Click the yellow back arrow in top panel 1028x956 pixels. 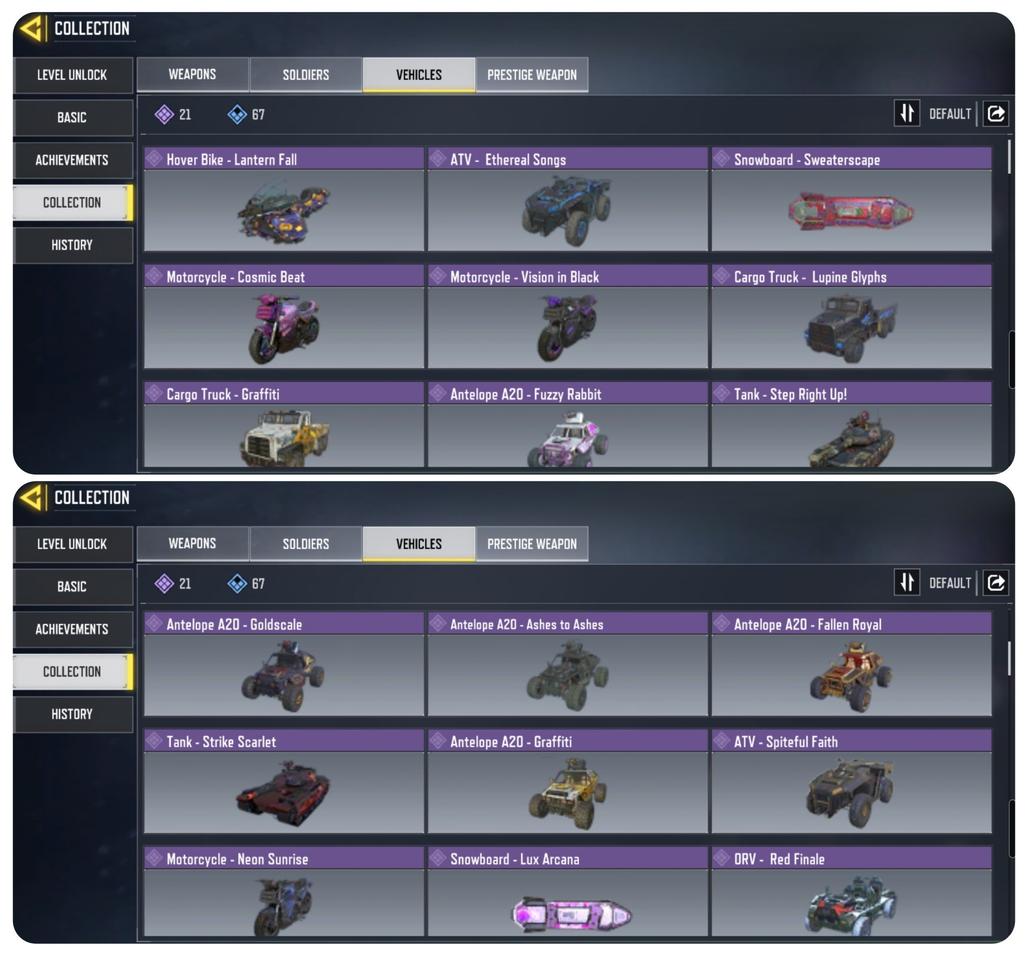(x=31, y=28)
